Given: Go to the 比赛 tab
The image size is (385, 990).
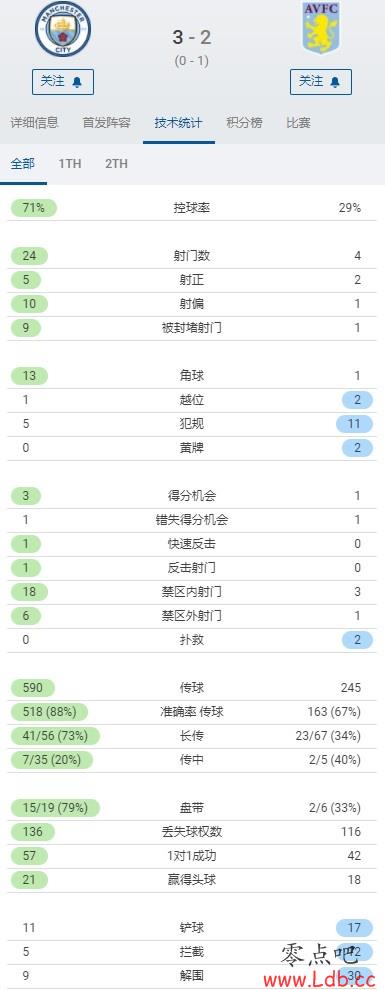Looking at the screenshot, I should coord(298,122).
